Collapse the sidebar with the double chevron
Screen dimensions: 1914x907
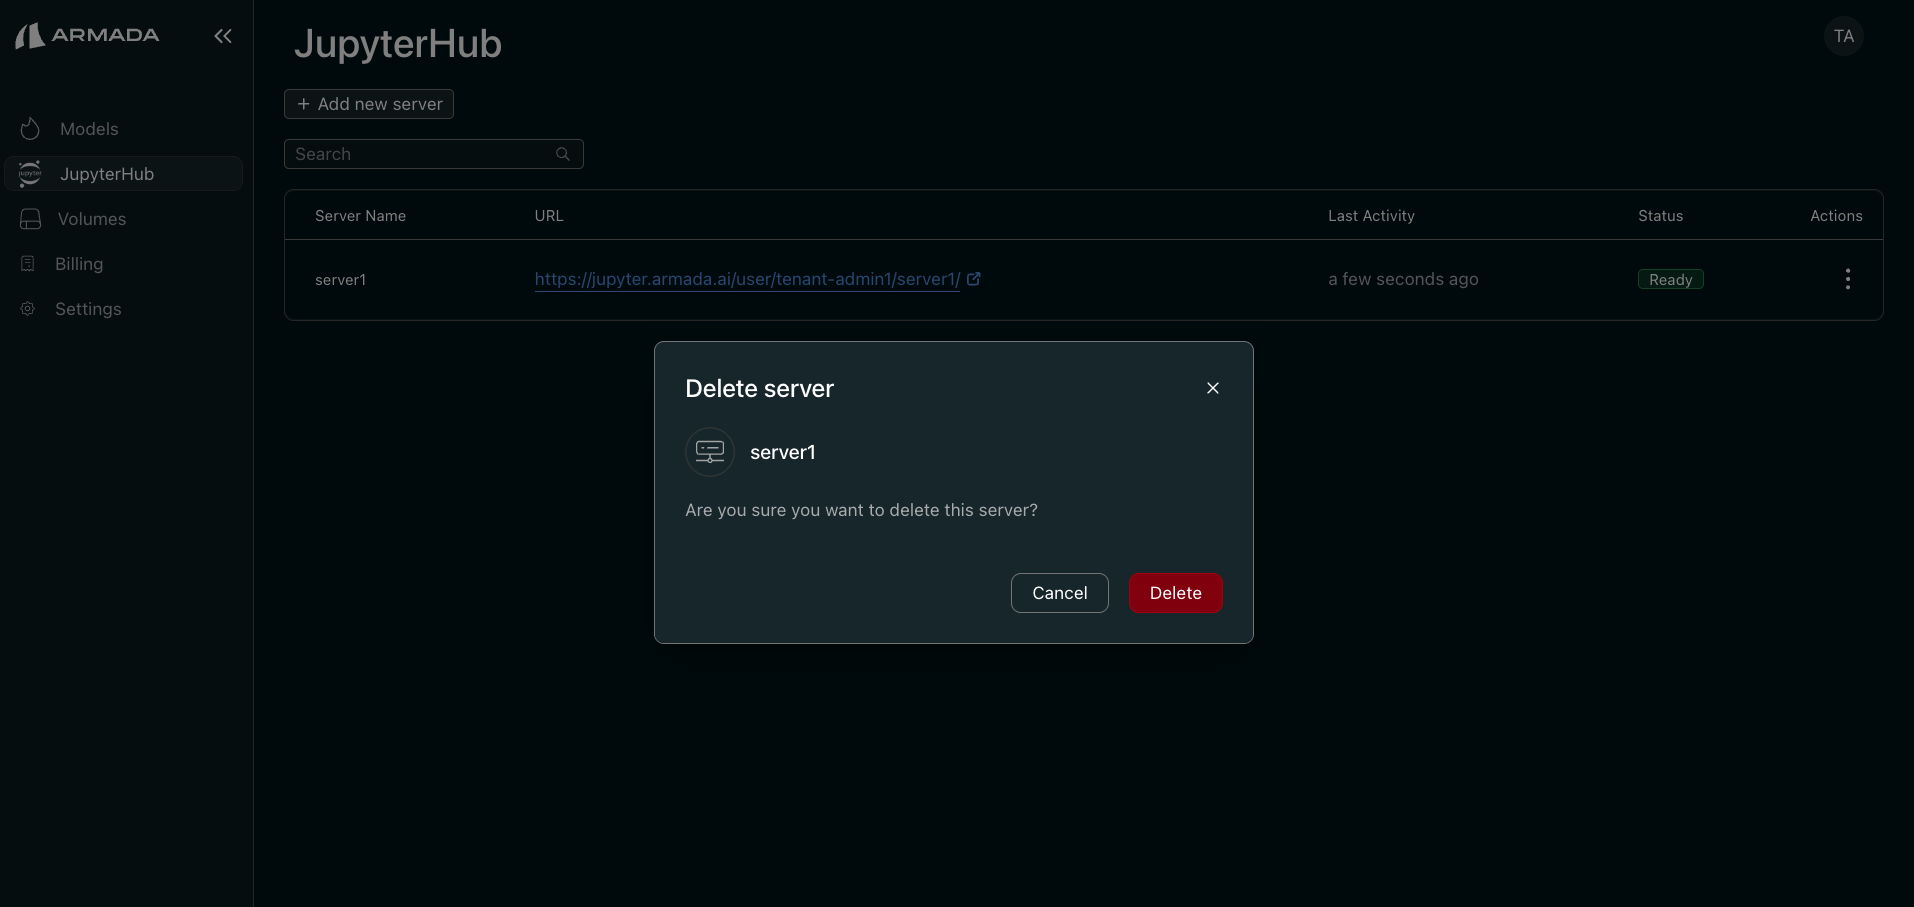click(222, 36)
